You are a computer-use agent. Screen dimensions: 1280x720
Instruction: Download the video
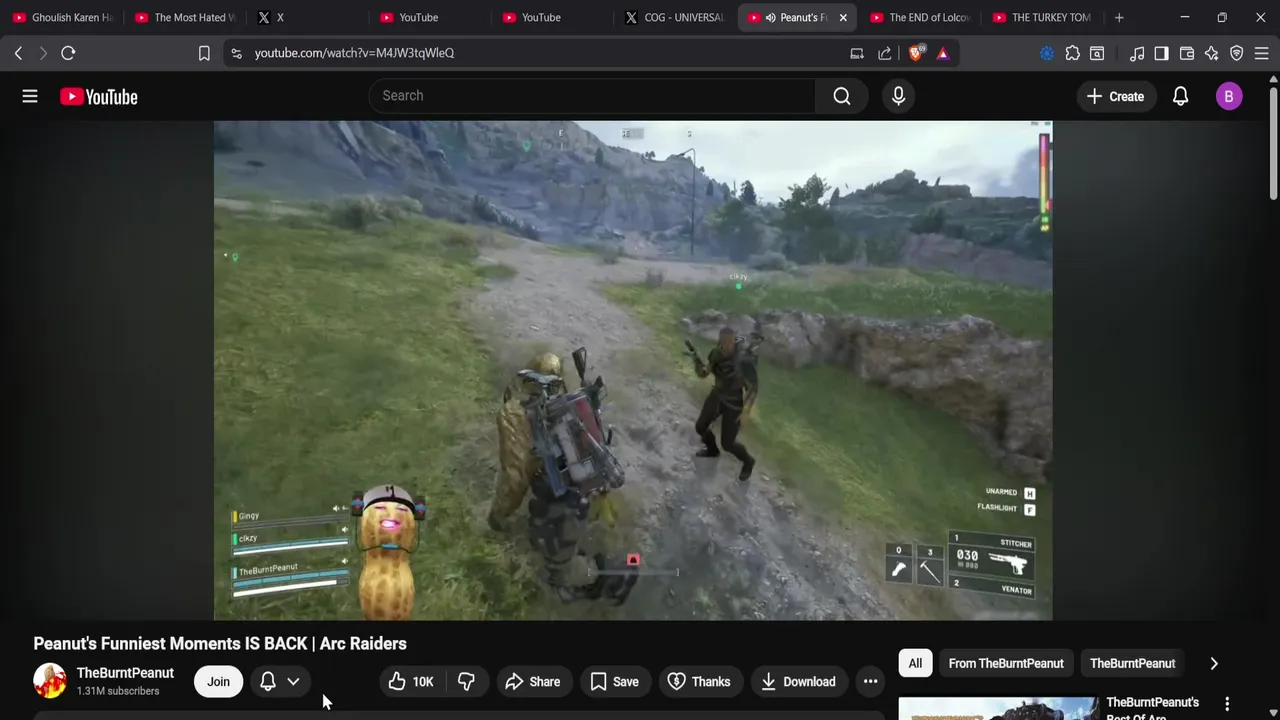pos(798,682)
